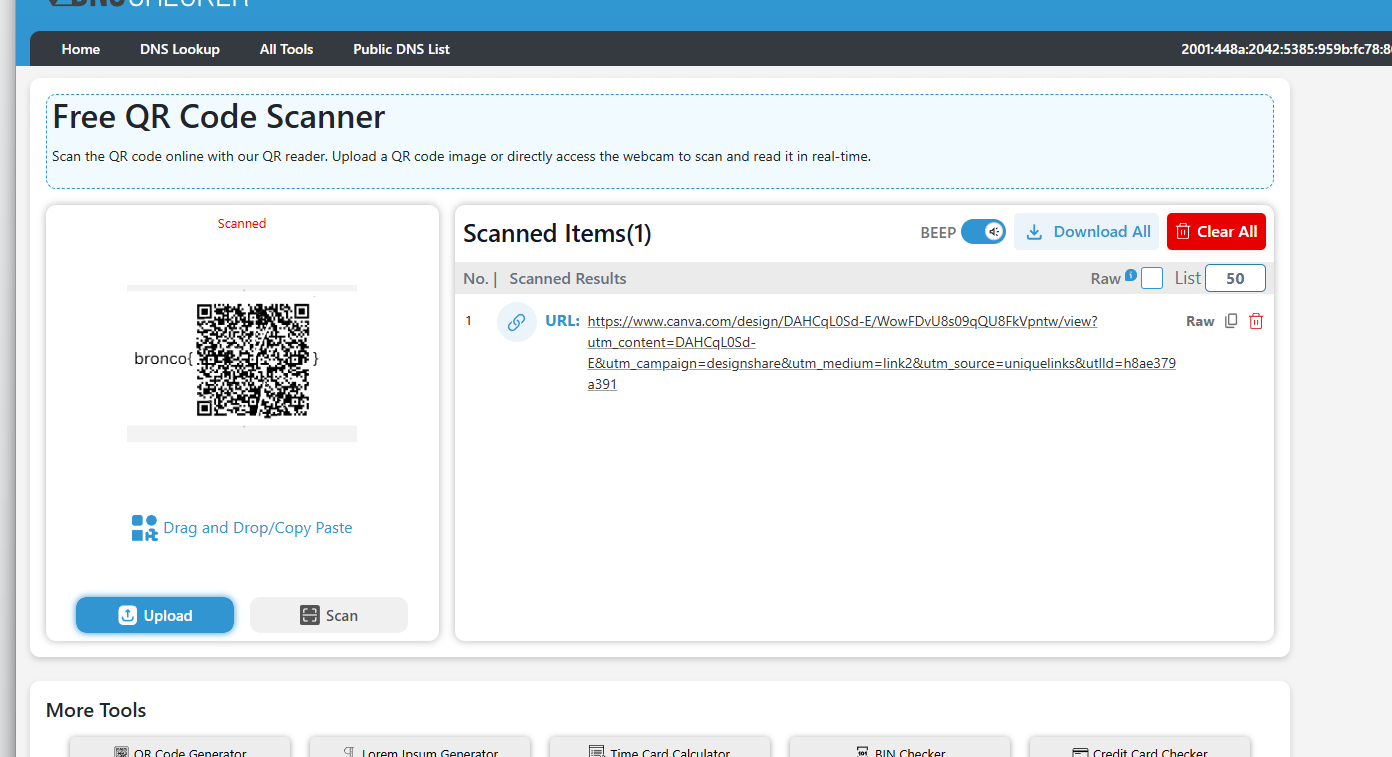Click the "More Tools" heading

96,710
